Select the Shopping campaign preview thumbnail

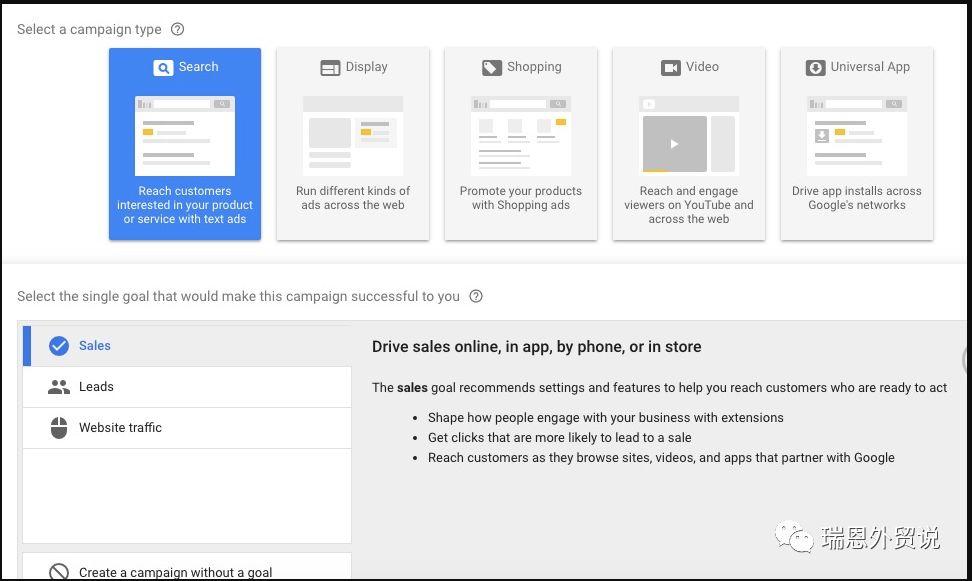click(521, 136)
